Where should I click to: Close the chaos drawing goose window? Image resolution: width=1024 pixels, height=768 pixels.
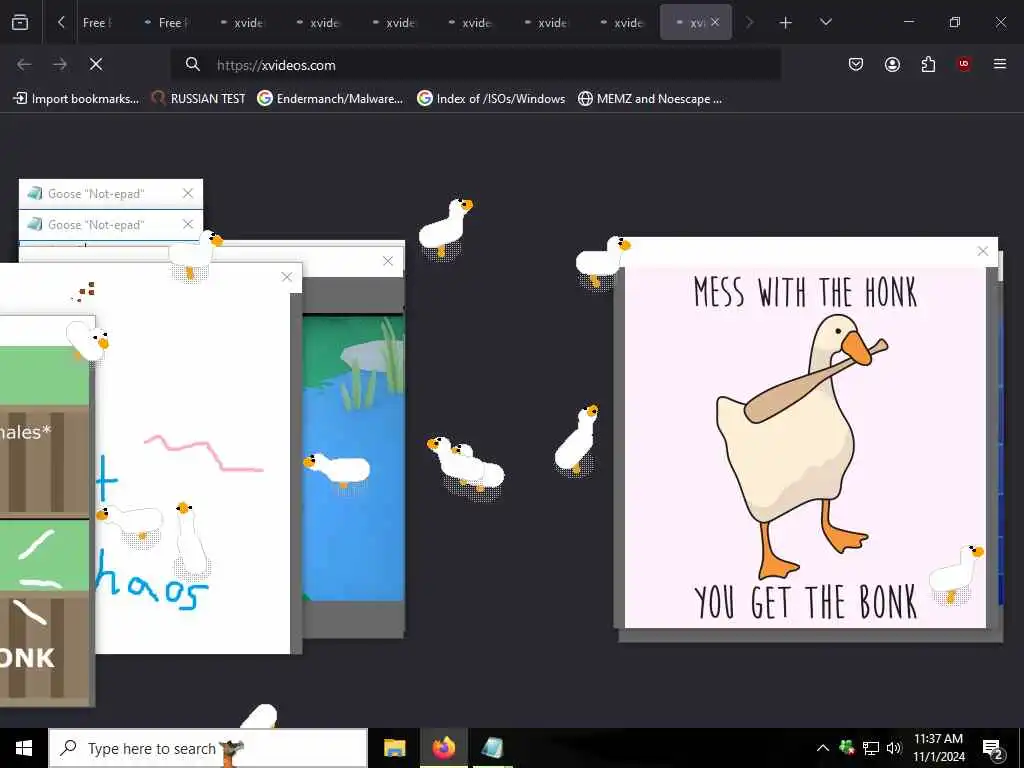287,277
